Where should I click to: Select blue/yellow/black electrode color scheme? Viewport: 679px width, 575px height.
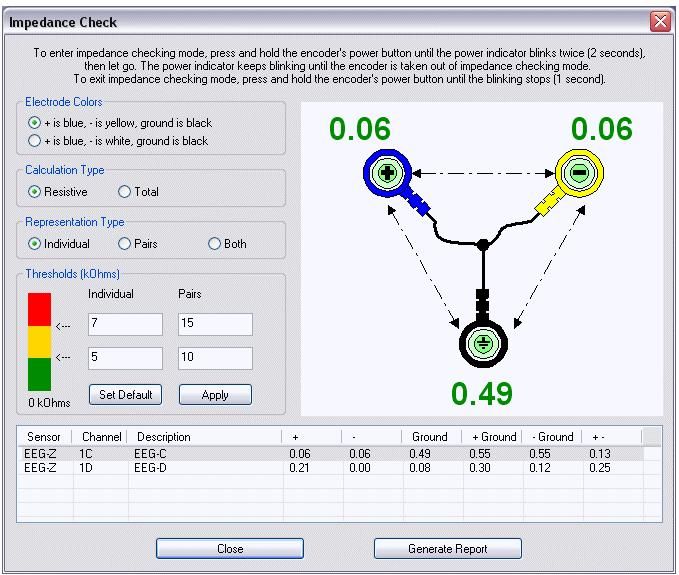[35, 123]
